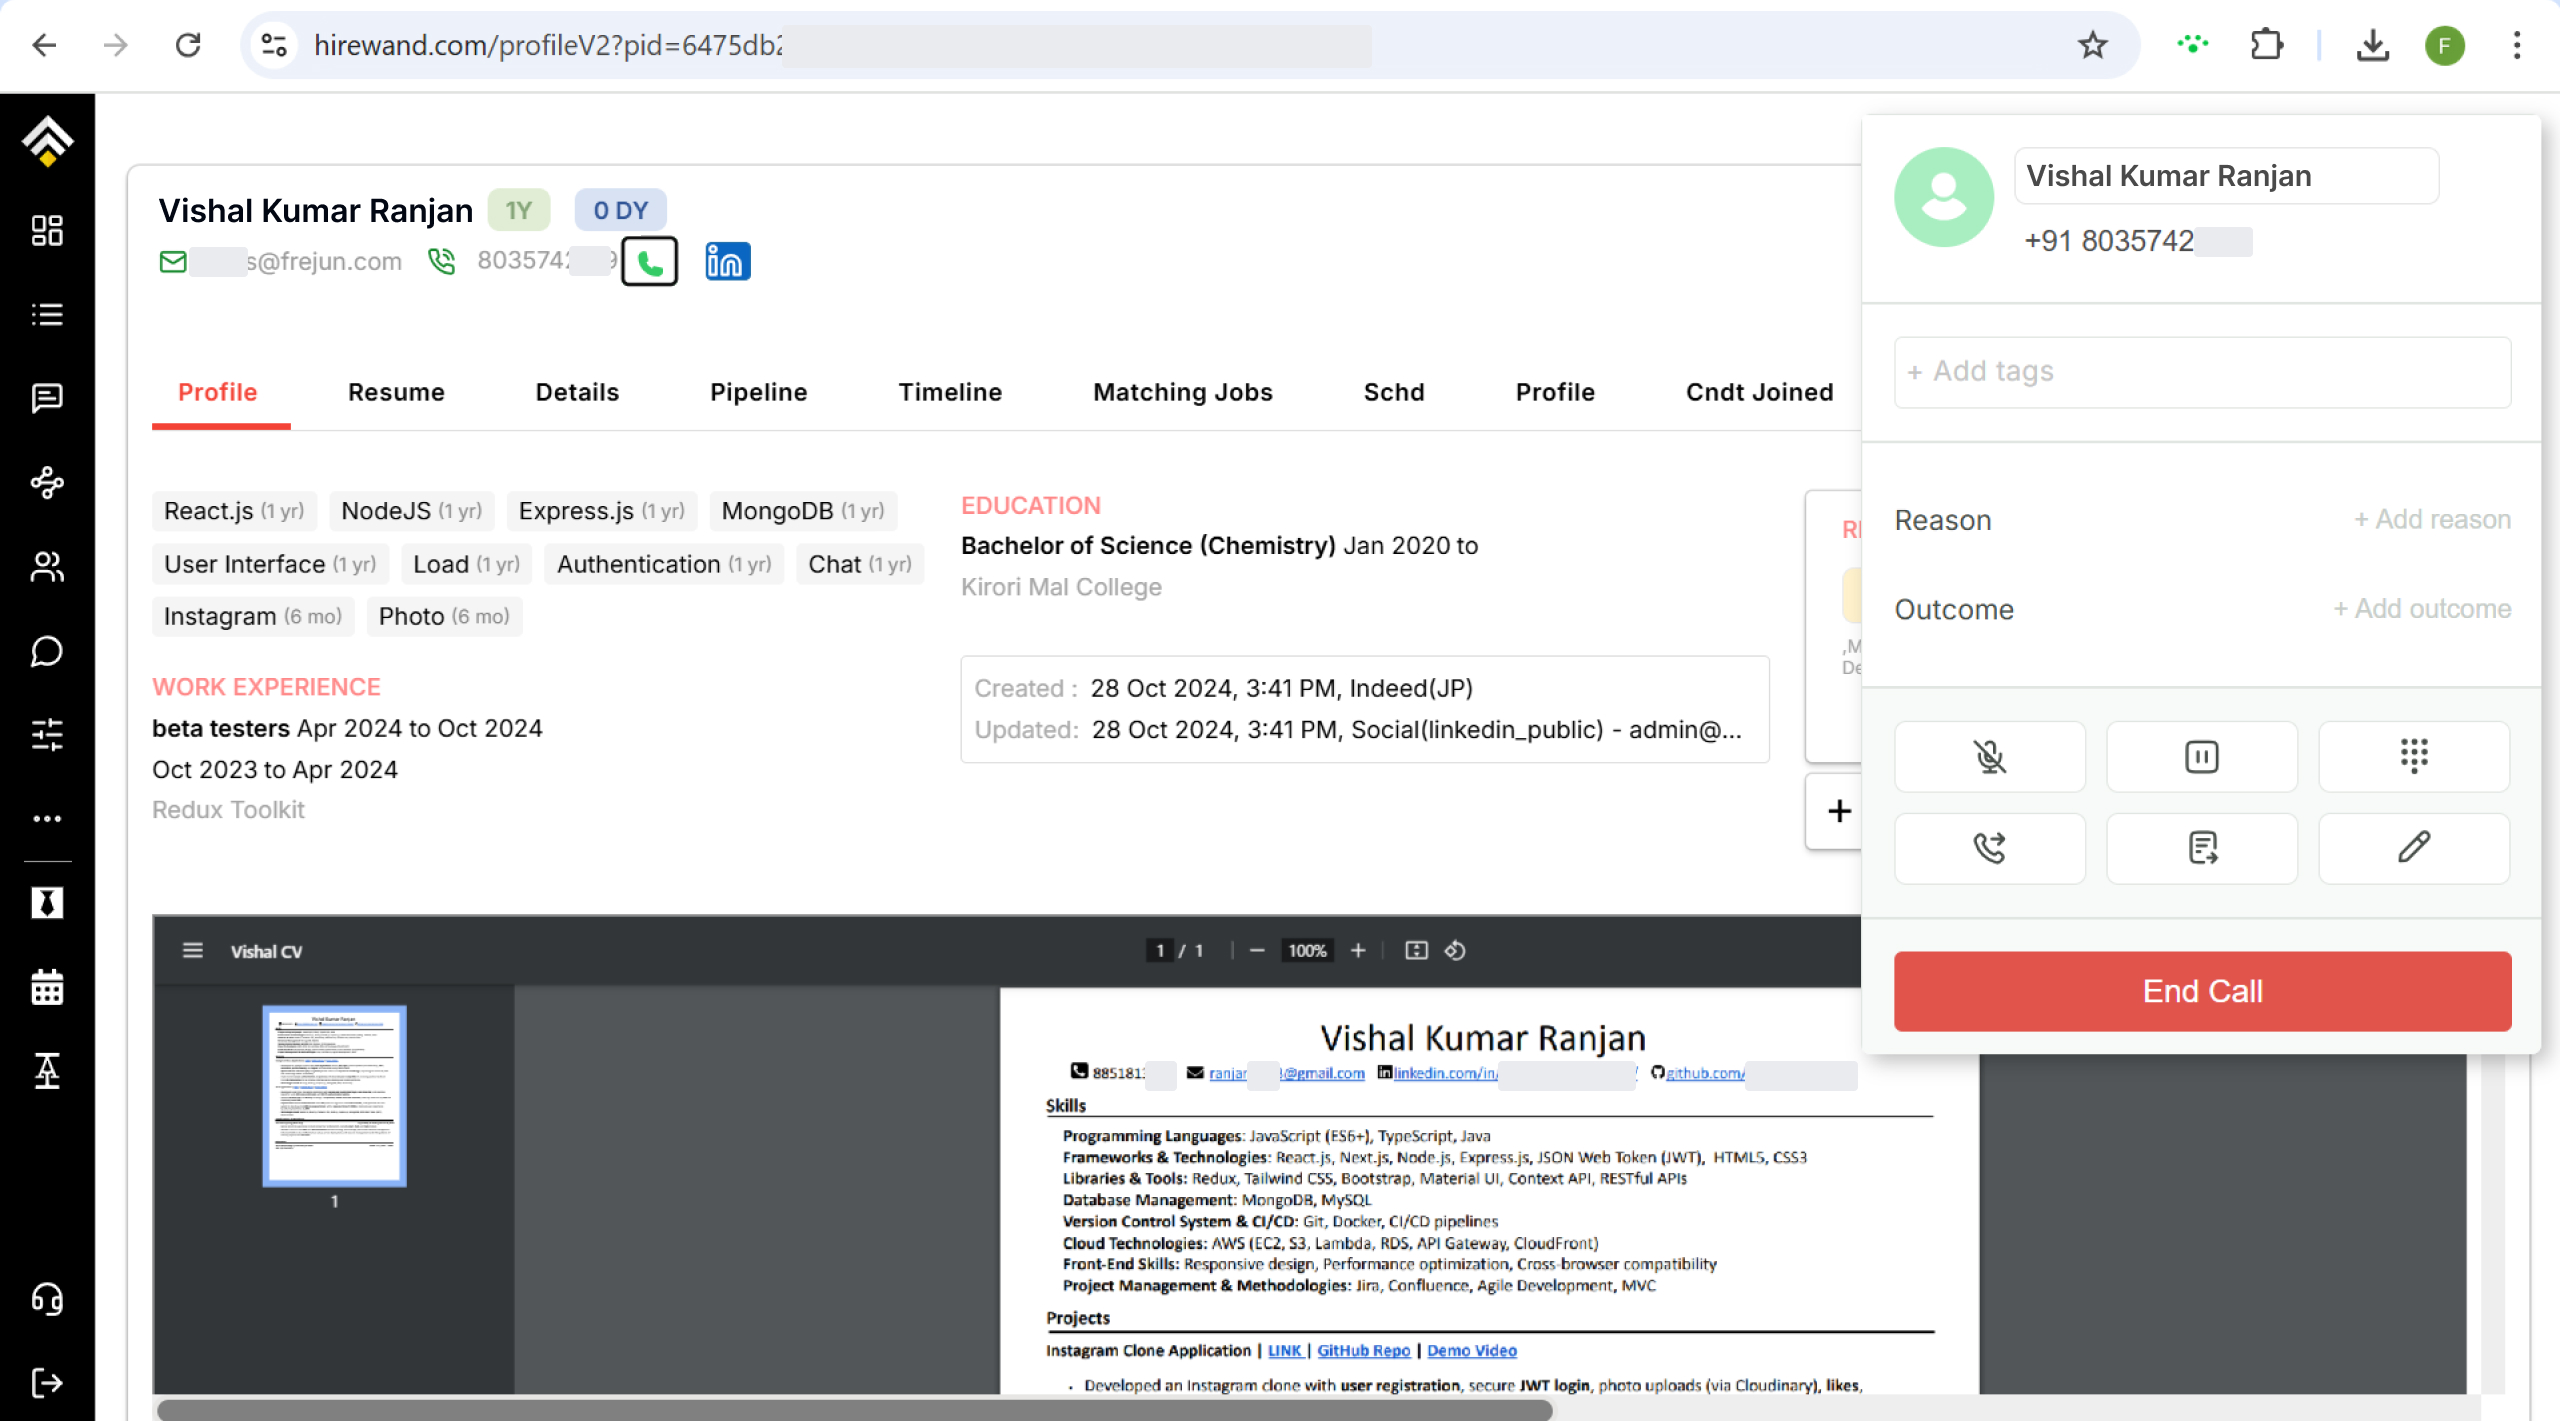This screenshot has width=2560, height=1421.
Task: Click the LinkedIn profile icon
Action: (x=728, y=262)
